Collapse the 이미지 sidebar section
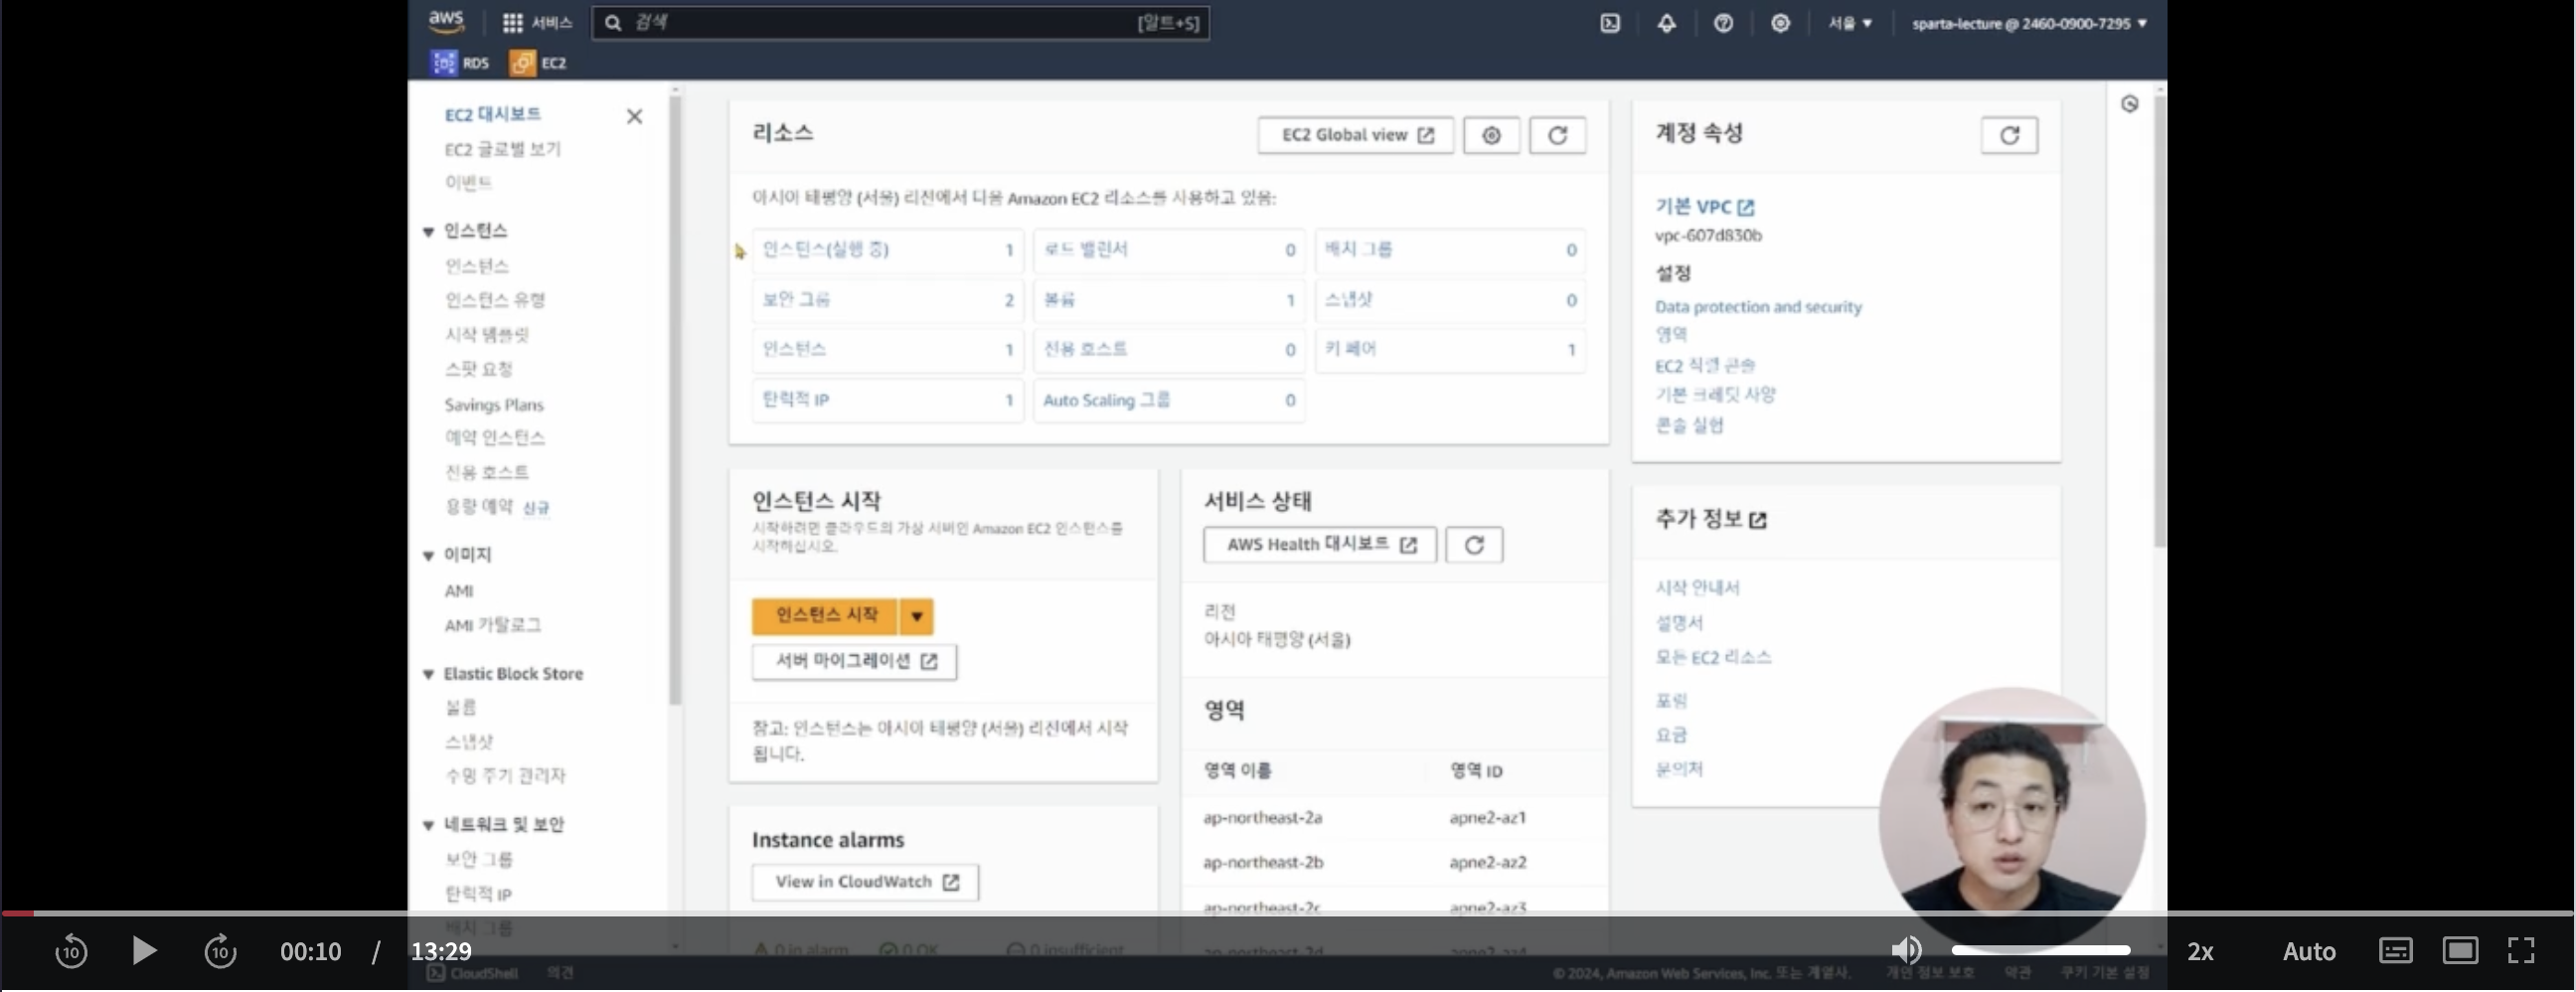2576x992 pixels. tap(428, 556)
